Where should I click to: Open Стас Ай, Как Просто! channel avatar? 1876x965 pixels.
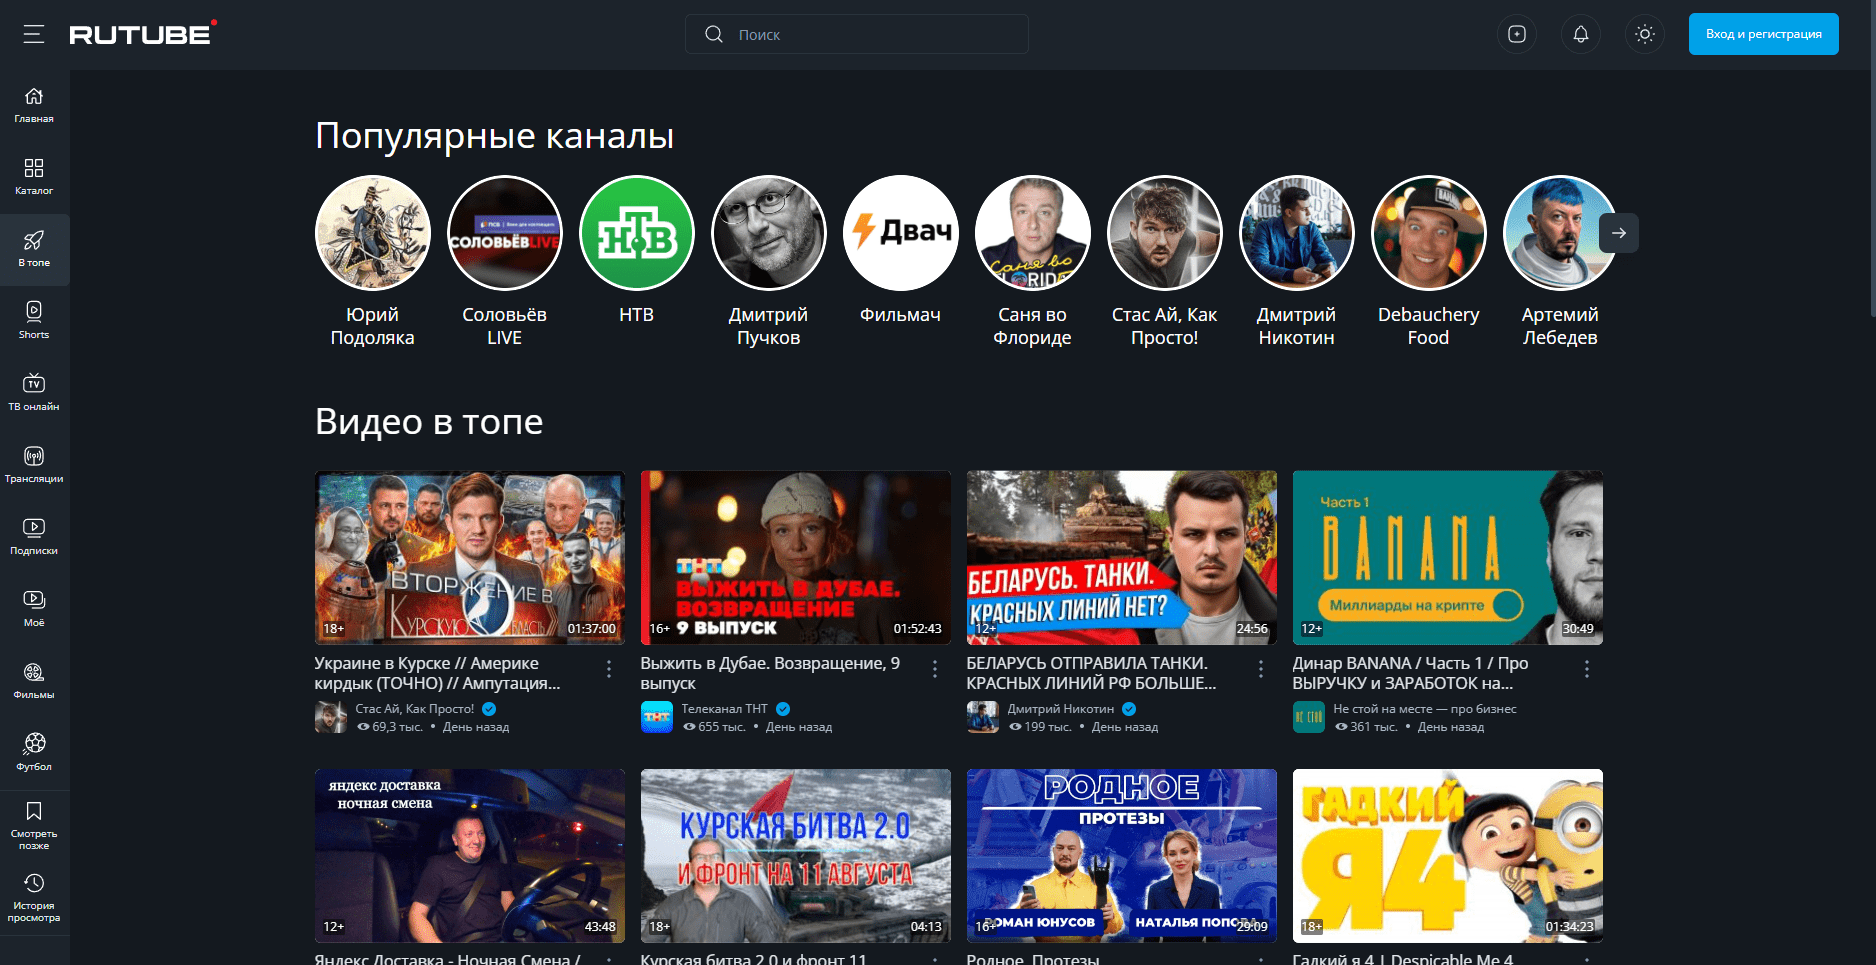[x=1165, y=233]
